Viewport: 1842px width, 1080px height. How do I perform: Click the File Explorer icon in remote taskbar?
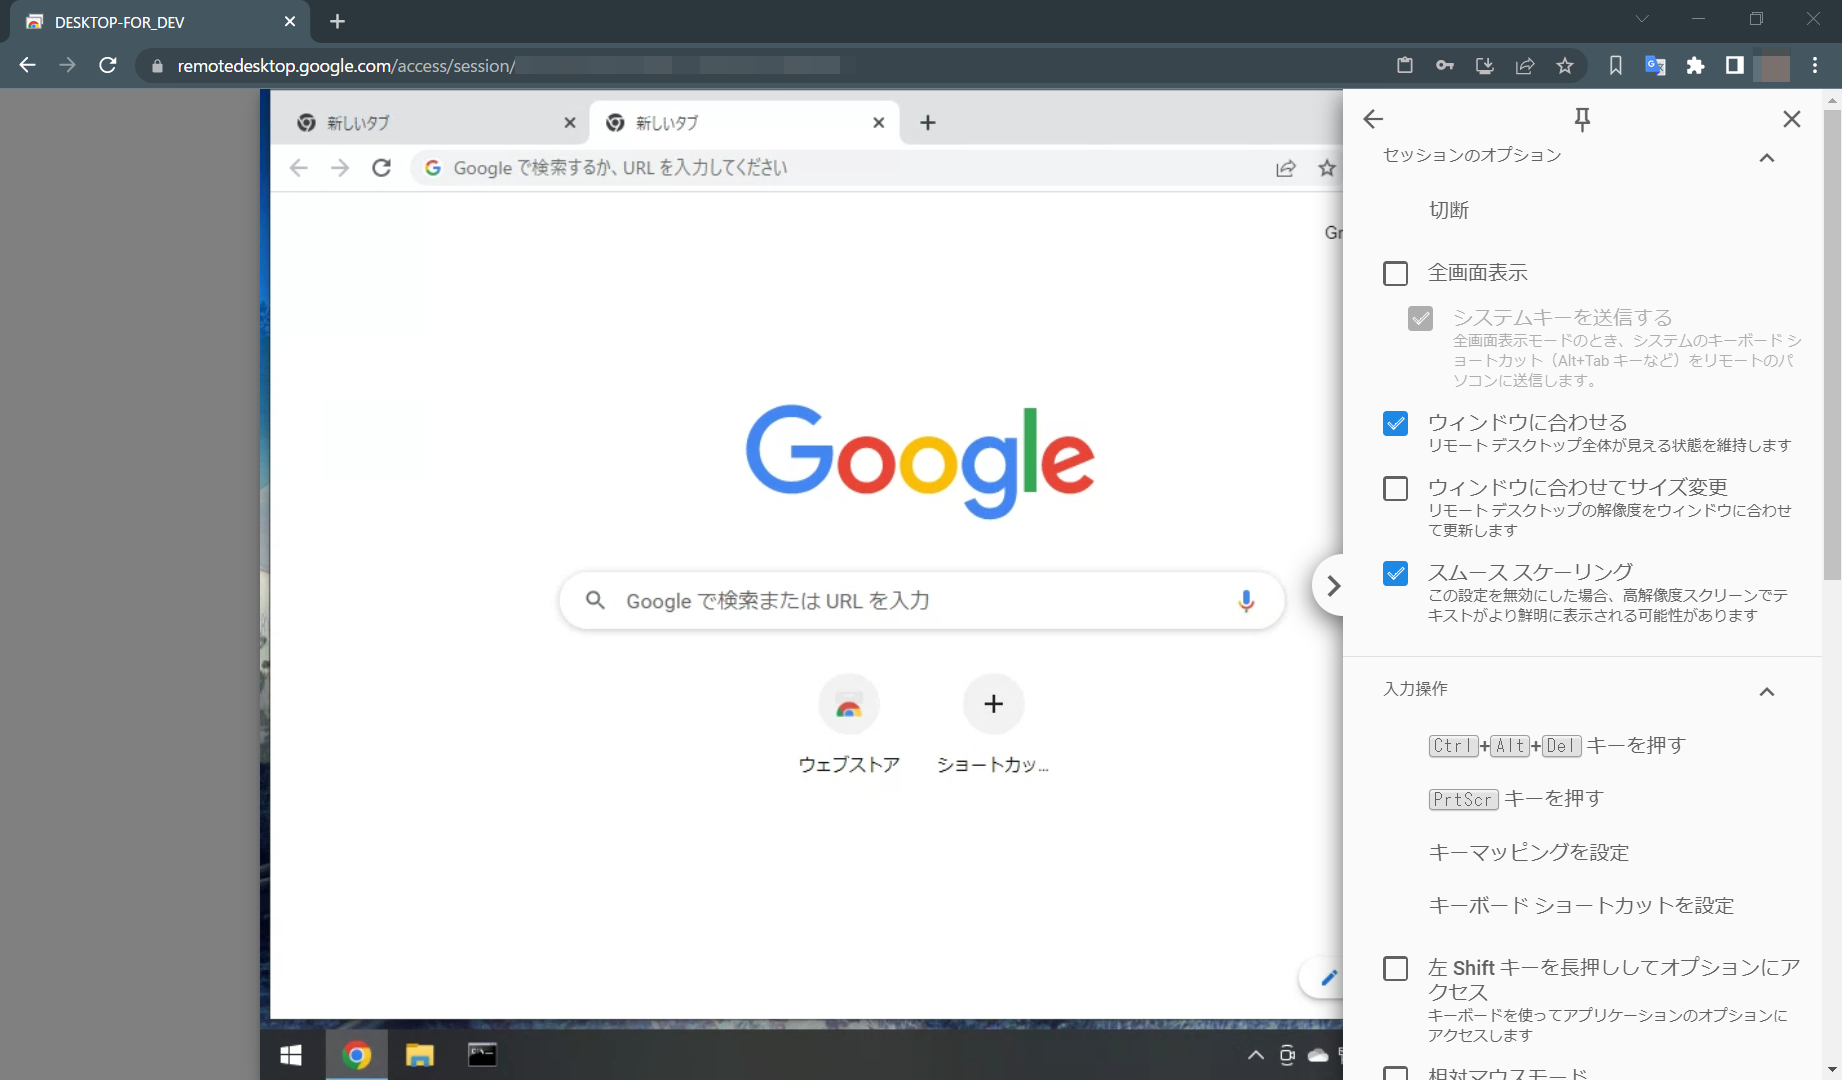[x=420, y=1055]
